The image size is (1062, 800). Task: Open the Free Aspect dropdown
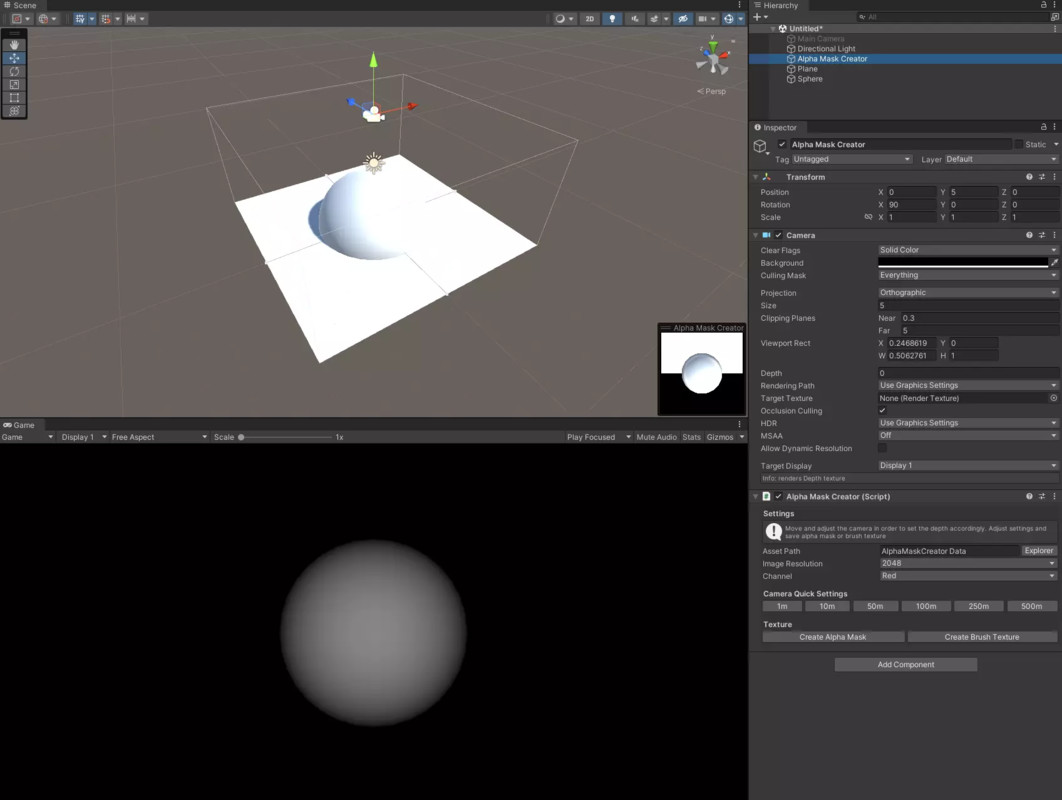[159, 437]
